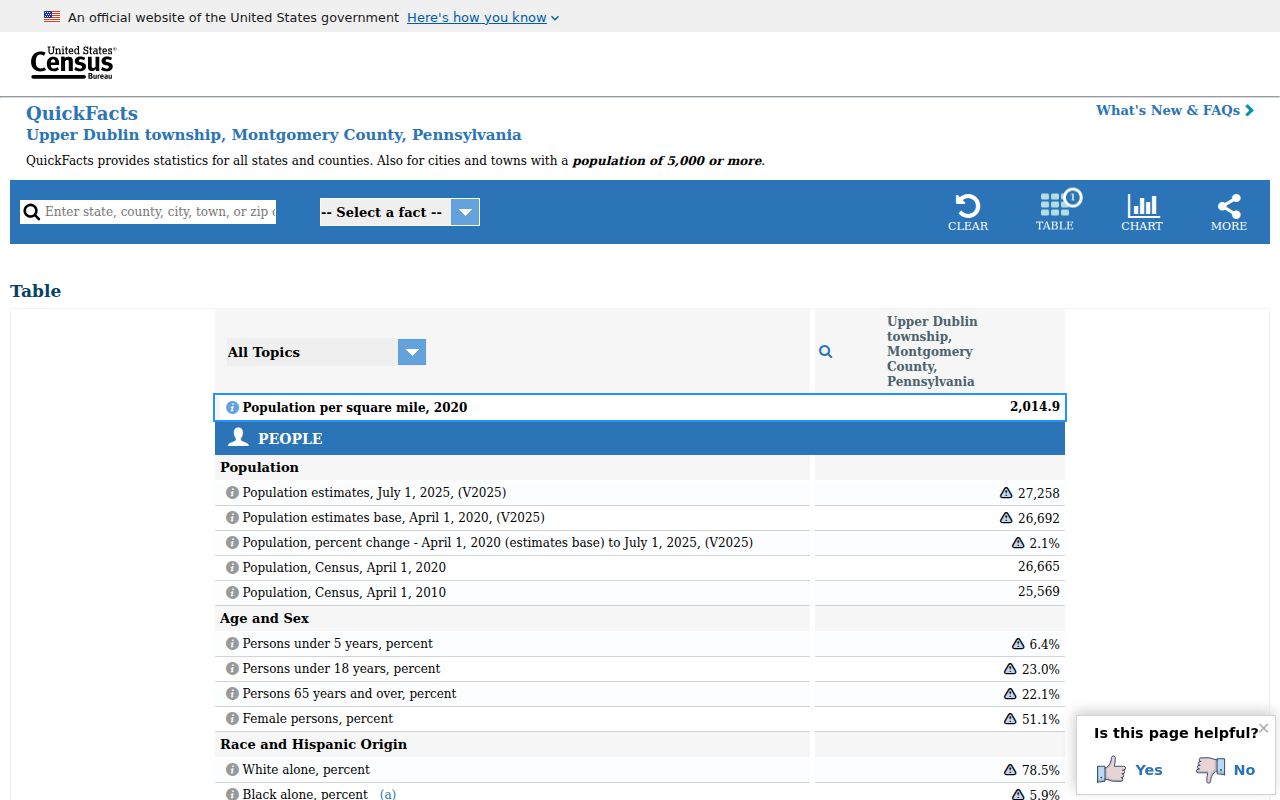1280x800 pixels.
Task: Switch to the Chart view icon
Action: 1142,212
